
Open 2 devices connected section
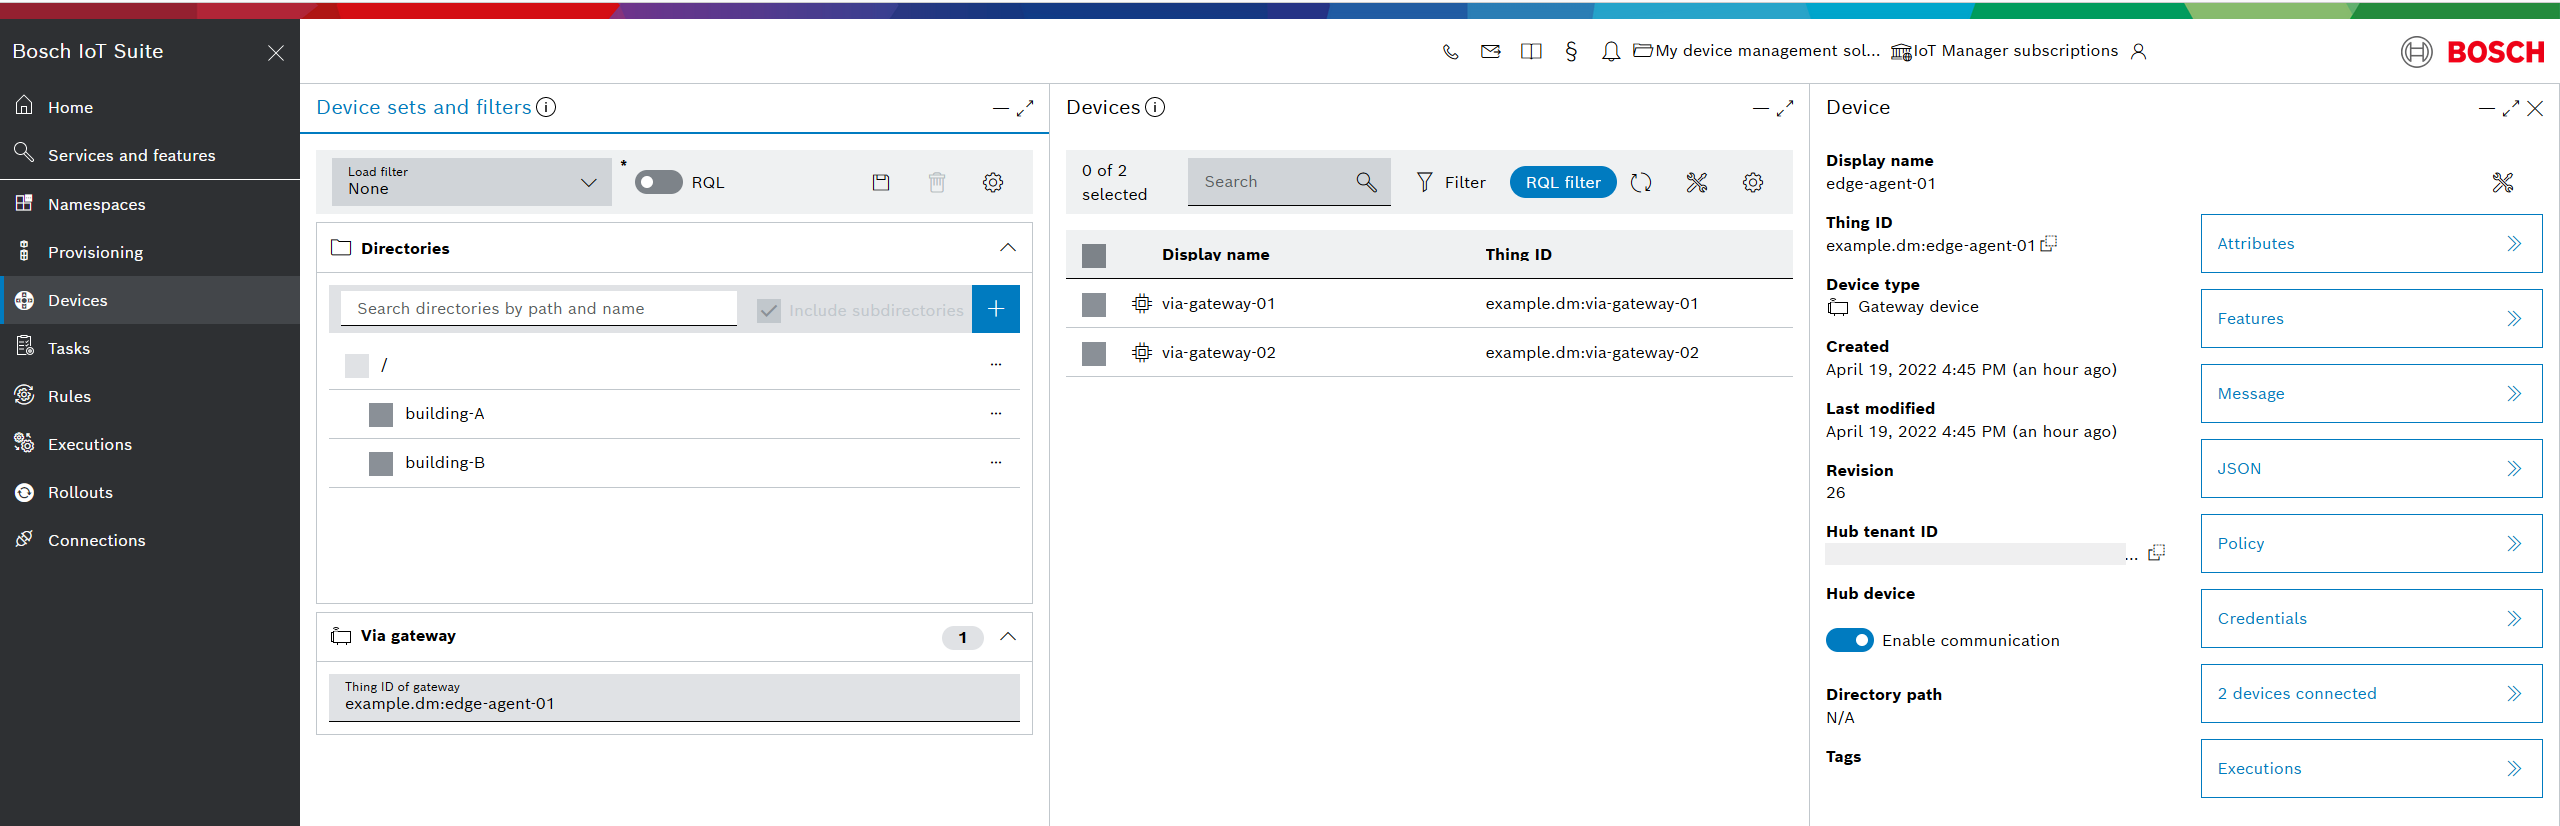click(2371, 693)
